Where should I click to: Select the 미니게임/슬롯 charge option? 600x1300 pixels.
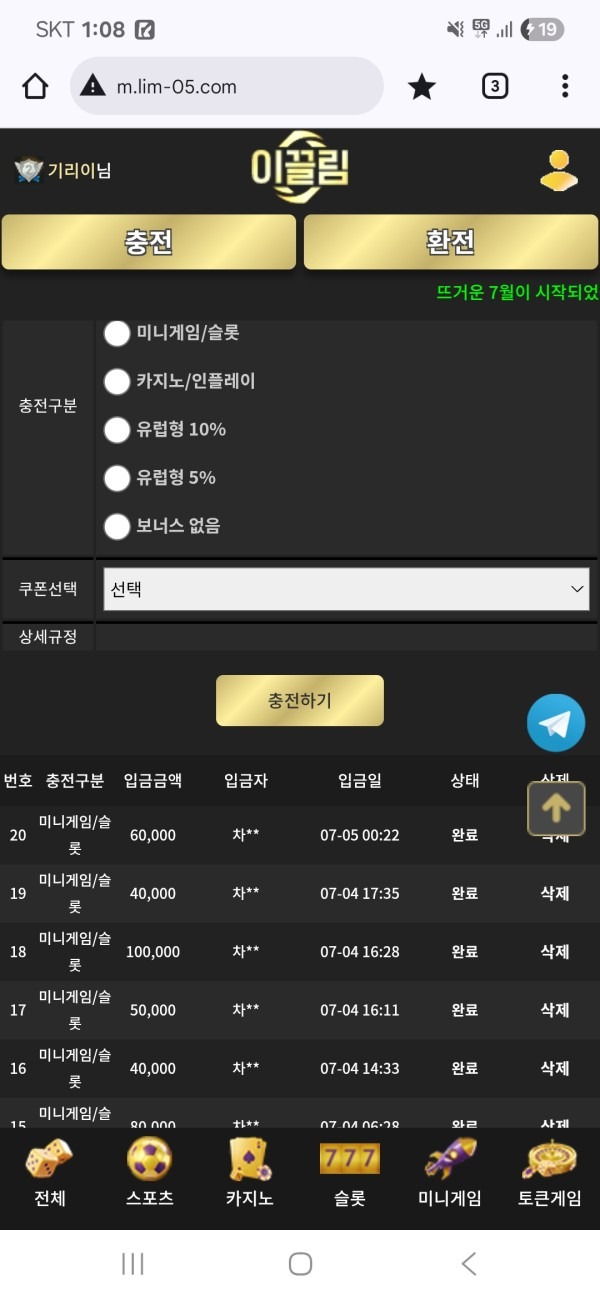(117, 334)
